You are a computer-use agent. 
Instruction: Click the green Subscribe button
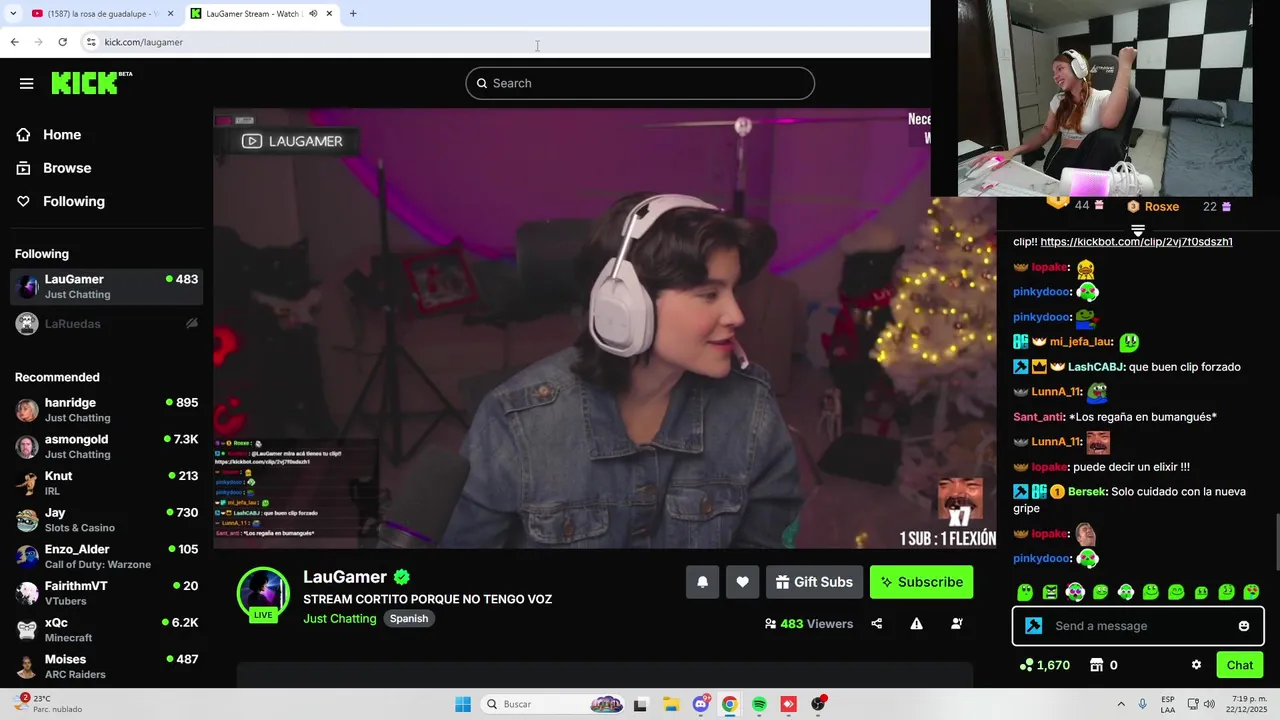pos(921,582)
